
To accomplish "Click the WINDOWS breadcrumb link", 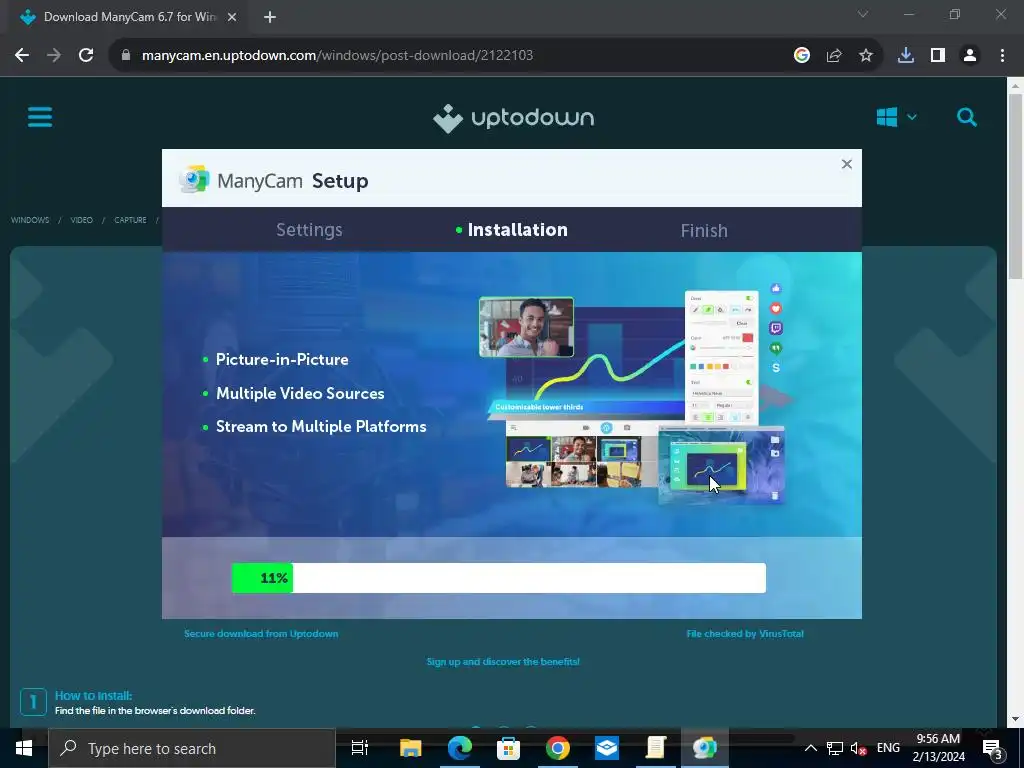I will [x=30, y=220].
